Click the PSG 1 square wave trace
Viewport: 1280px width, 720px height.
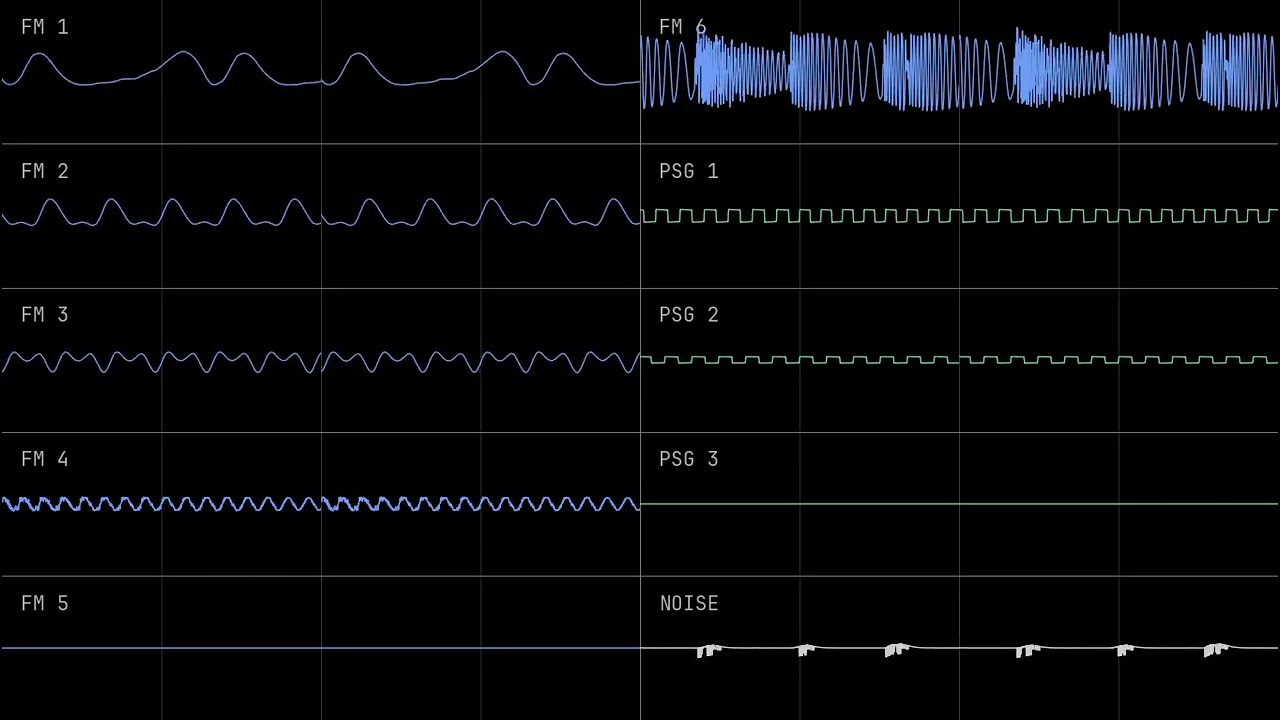tap(959, 216)
